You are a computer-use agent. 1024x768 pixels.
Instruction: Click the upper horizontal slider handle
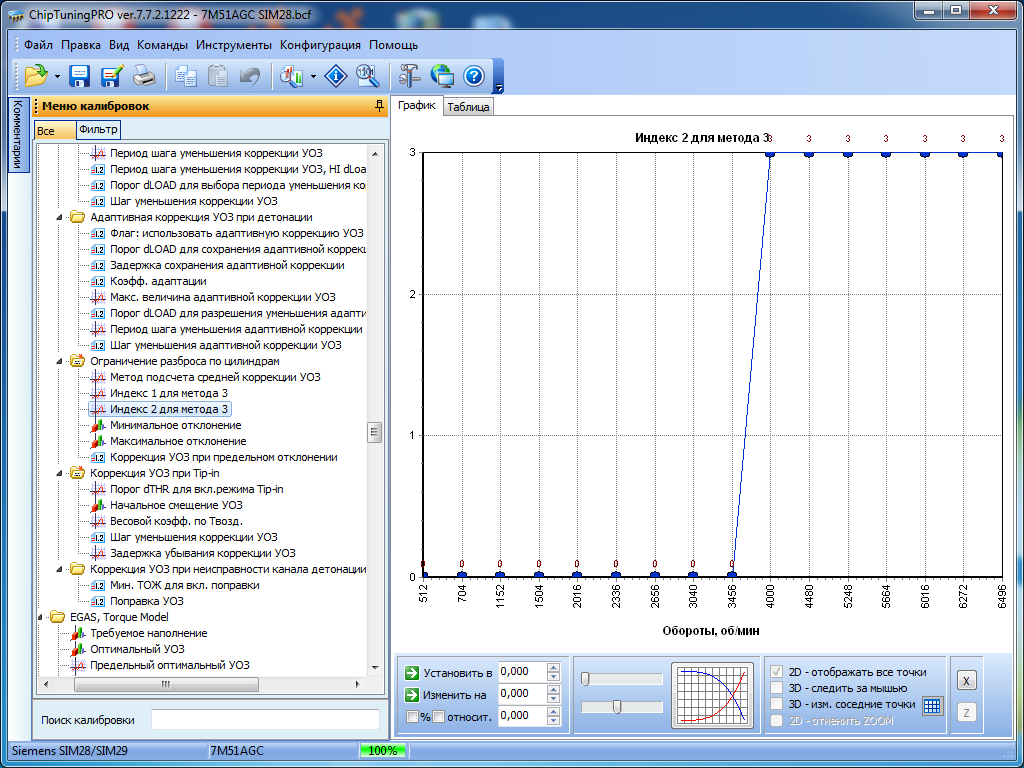pyautogui.click(x=585, y=679)
